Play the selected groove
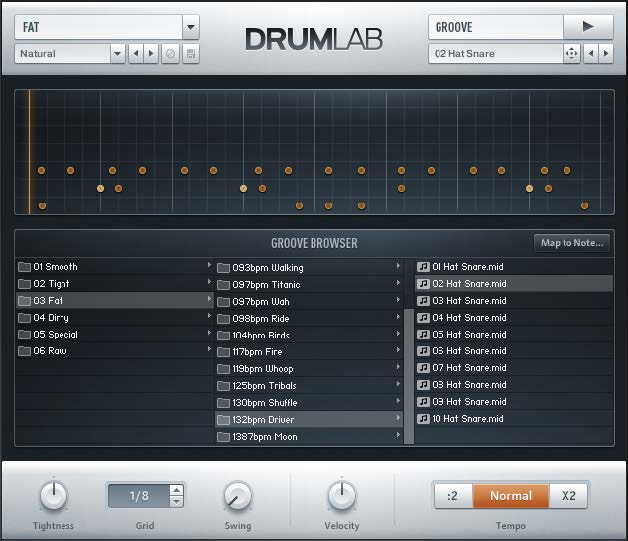This screenshot has width=628, height=541. pyautogui.click(x=588, y=27)
